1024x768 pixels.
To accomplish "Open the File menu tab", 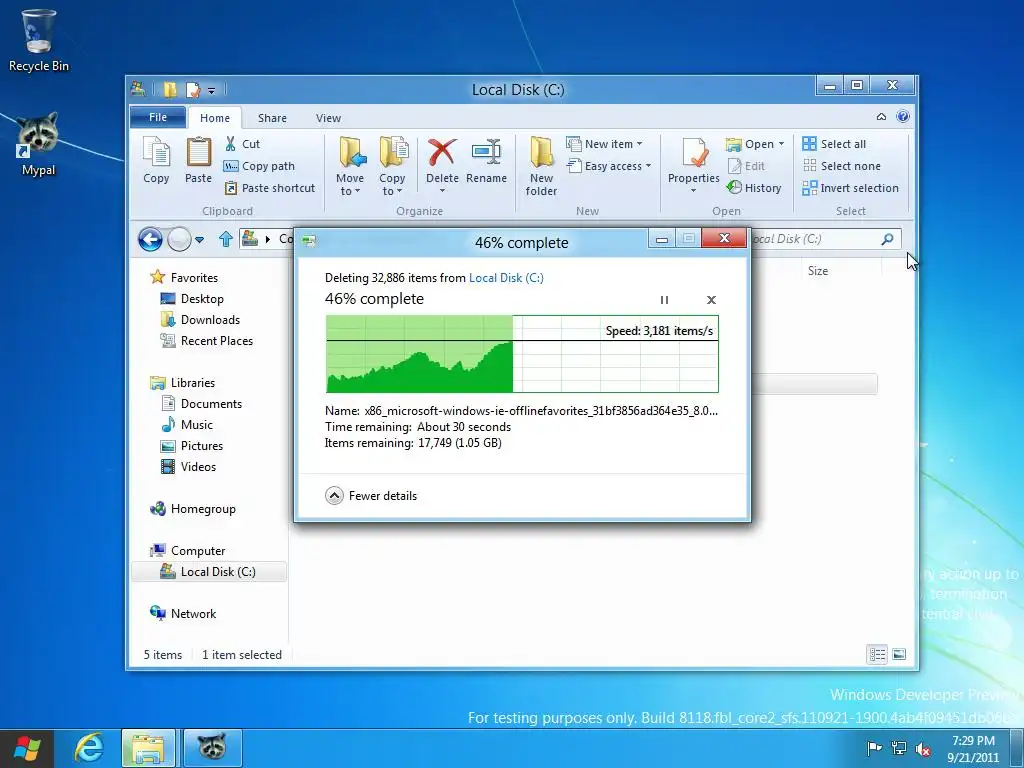I will pyautogui.click(x=158, y=117).
